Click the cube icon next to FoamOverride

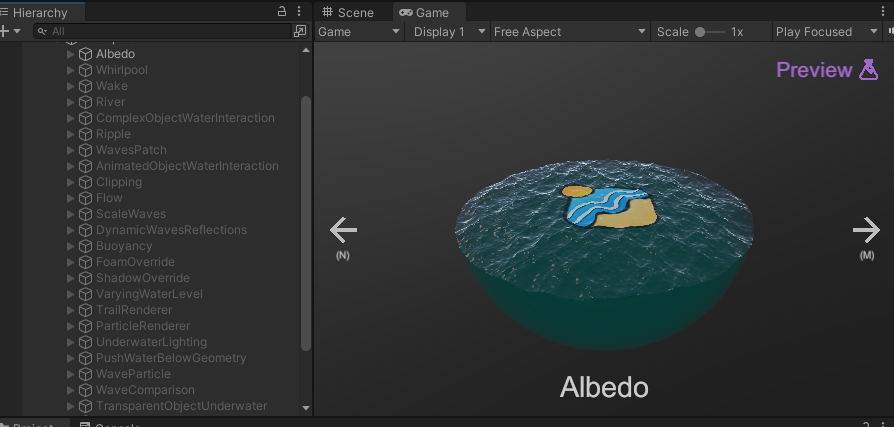86,262
